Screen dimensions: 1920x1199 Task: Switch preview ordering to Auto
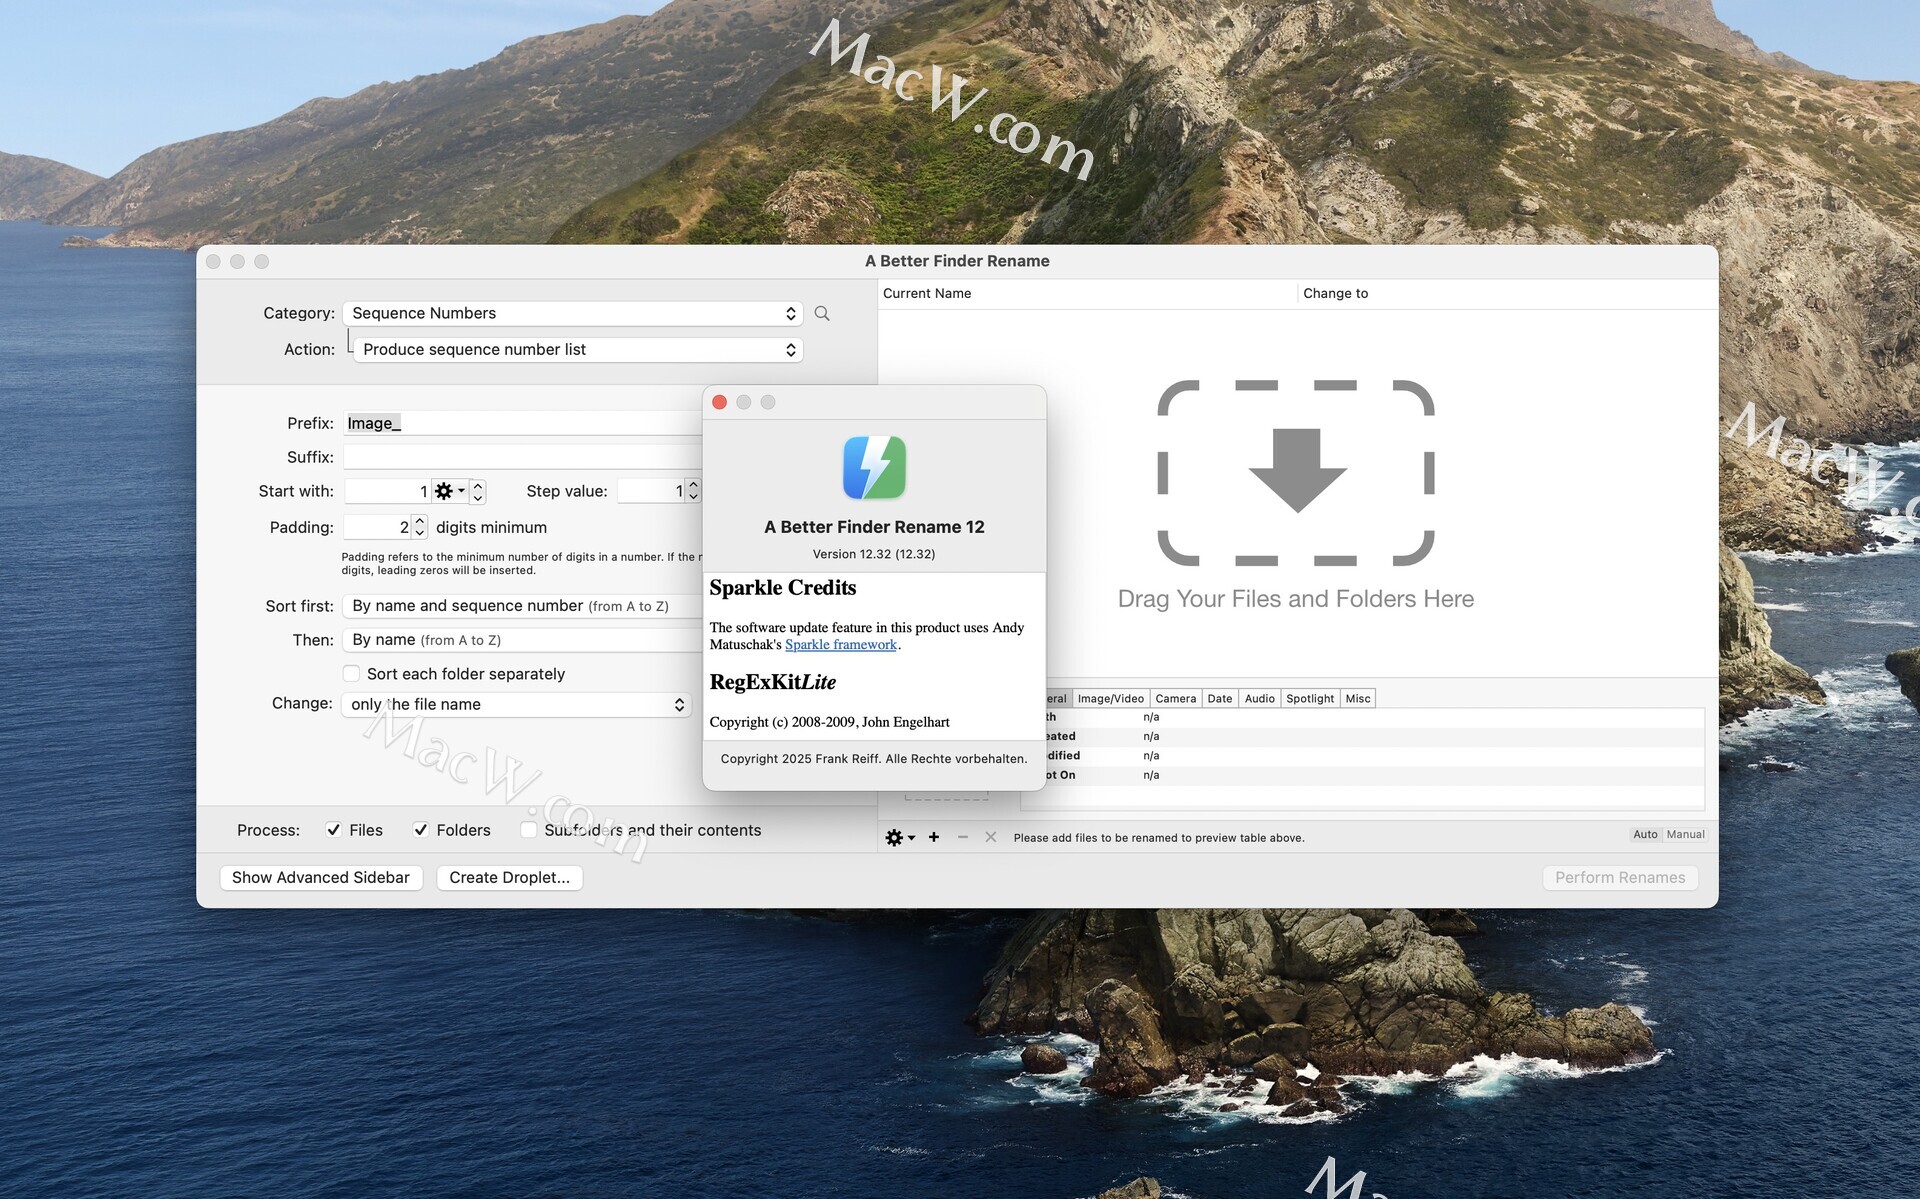pyautogui.click(x=1645, y=834)
